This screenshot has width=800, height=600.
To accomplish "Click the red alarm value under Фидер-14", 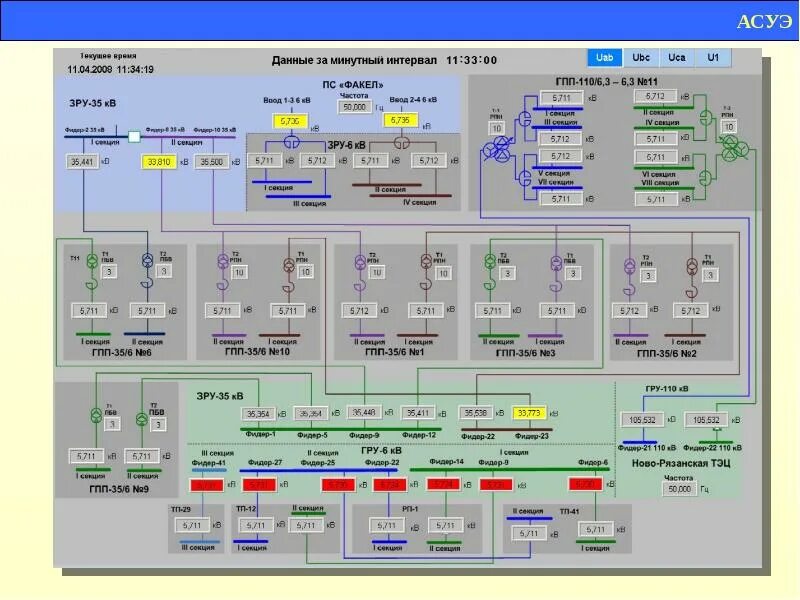I will pos(443,484).
